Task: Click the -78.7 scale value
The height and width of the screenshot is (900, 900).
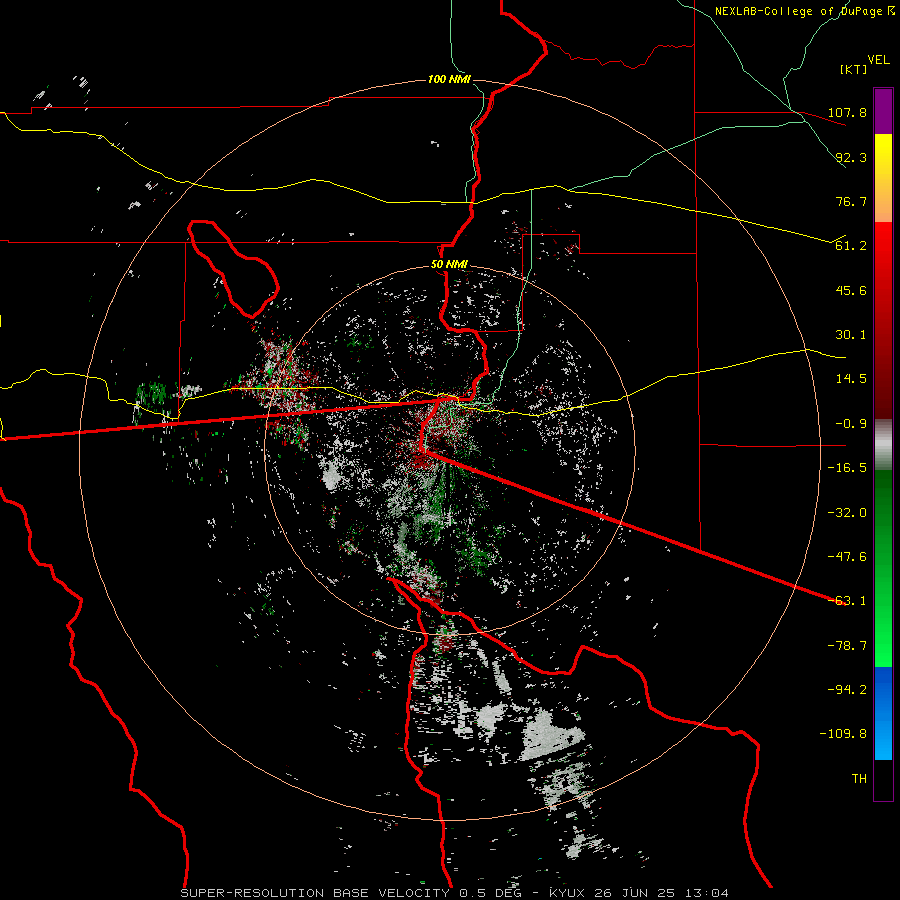Action: (x=847, y=646)
